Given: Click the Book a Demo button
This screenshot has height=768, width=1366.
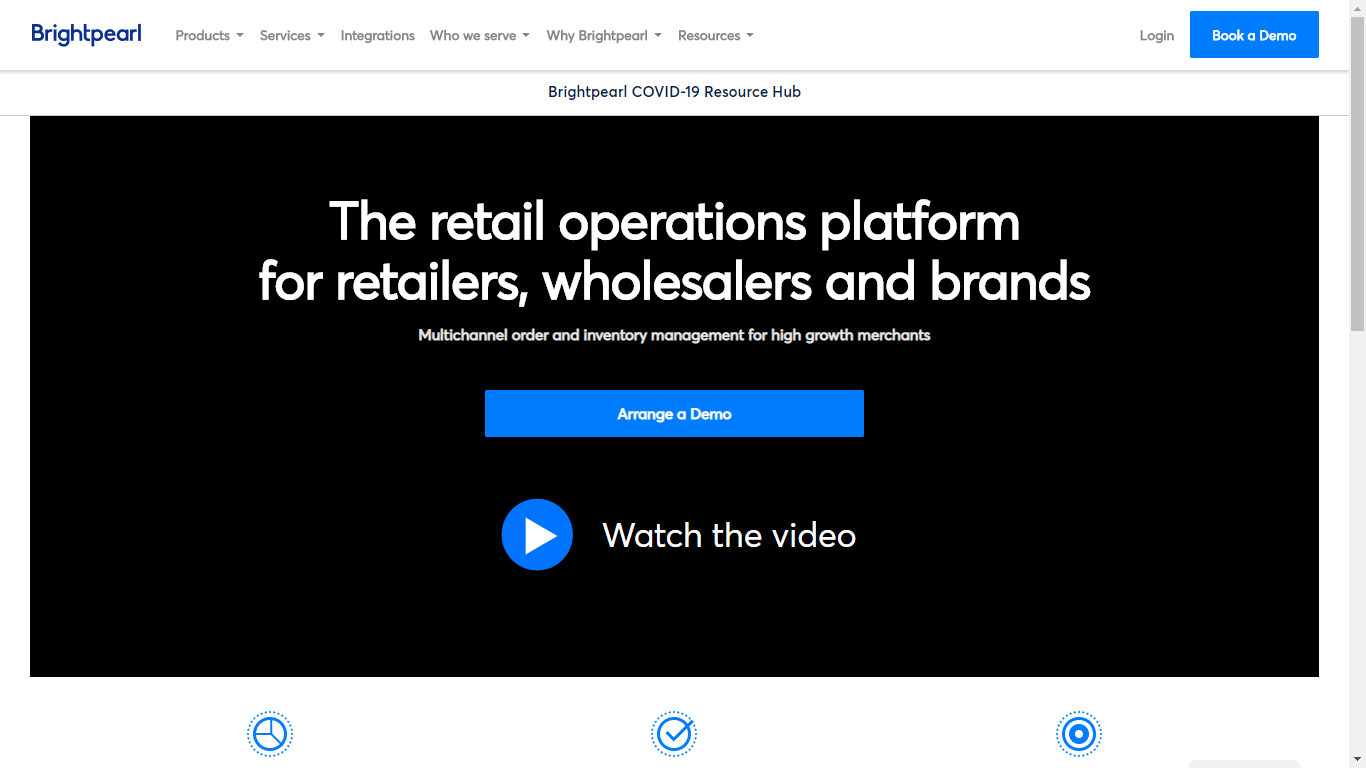Looking at the screenshot, I should pyautogui.click(x=1254, y=35).
